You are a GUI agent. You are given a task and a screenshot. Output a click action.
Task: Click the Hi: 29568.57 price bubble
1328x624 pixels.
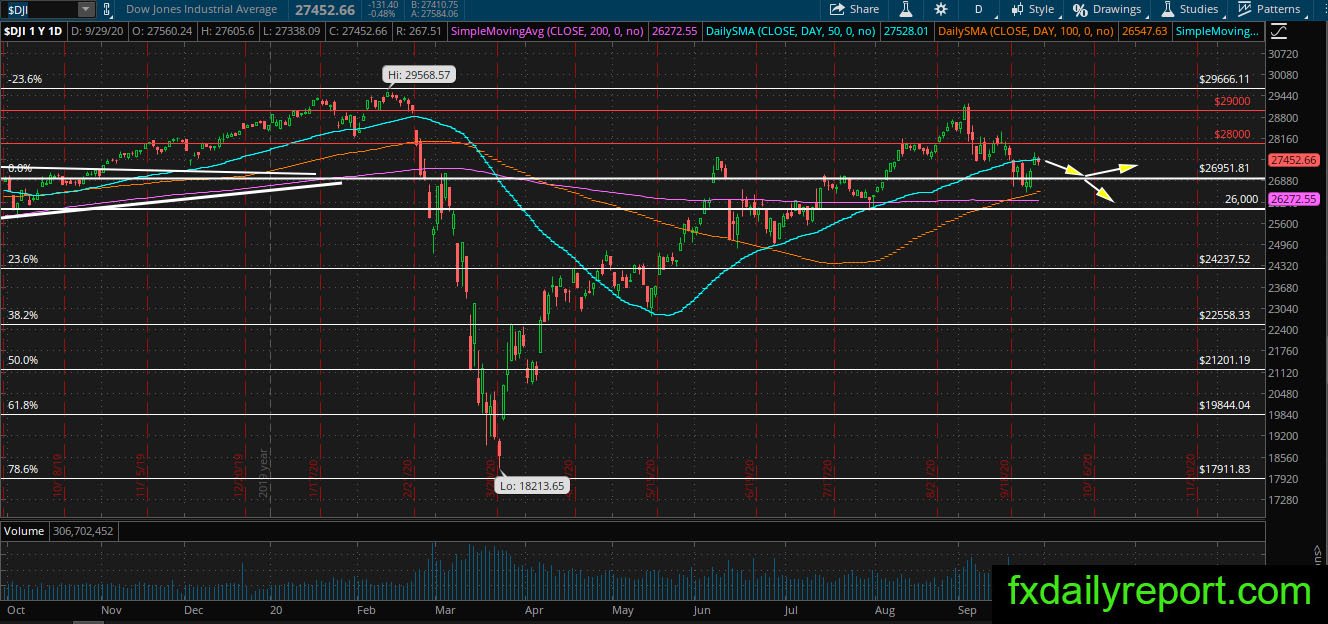tap(420, 74)
